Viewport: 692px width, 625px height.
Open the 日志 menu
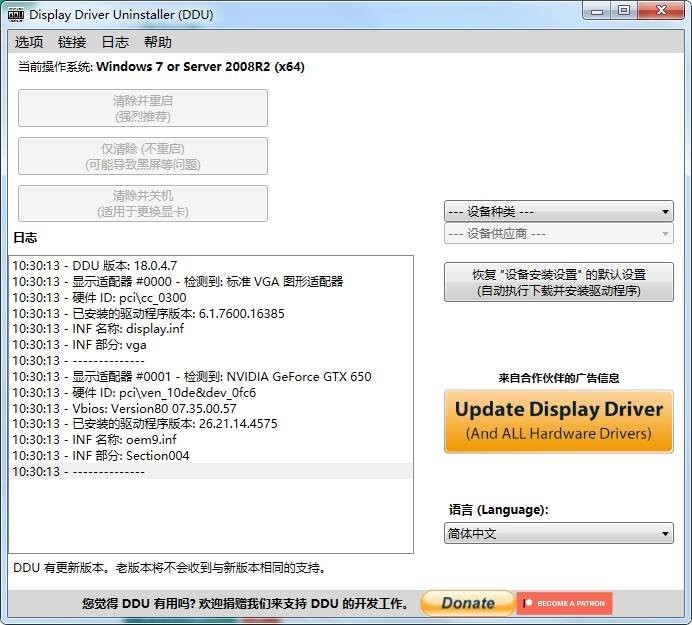pos(115,42)
